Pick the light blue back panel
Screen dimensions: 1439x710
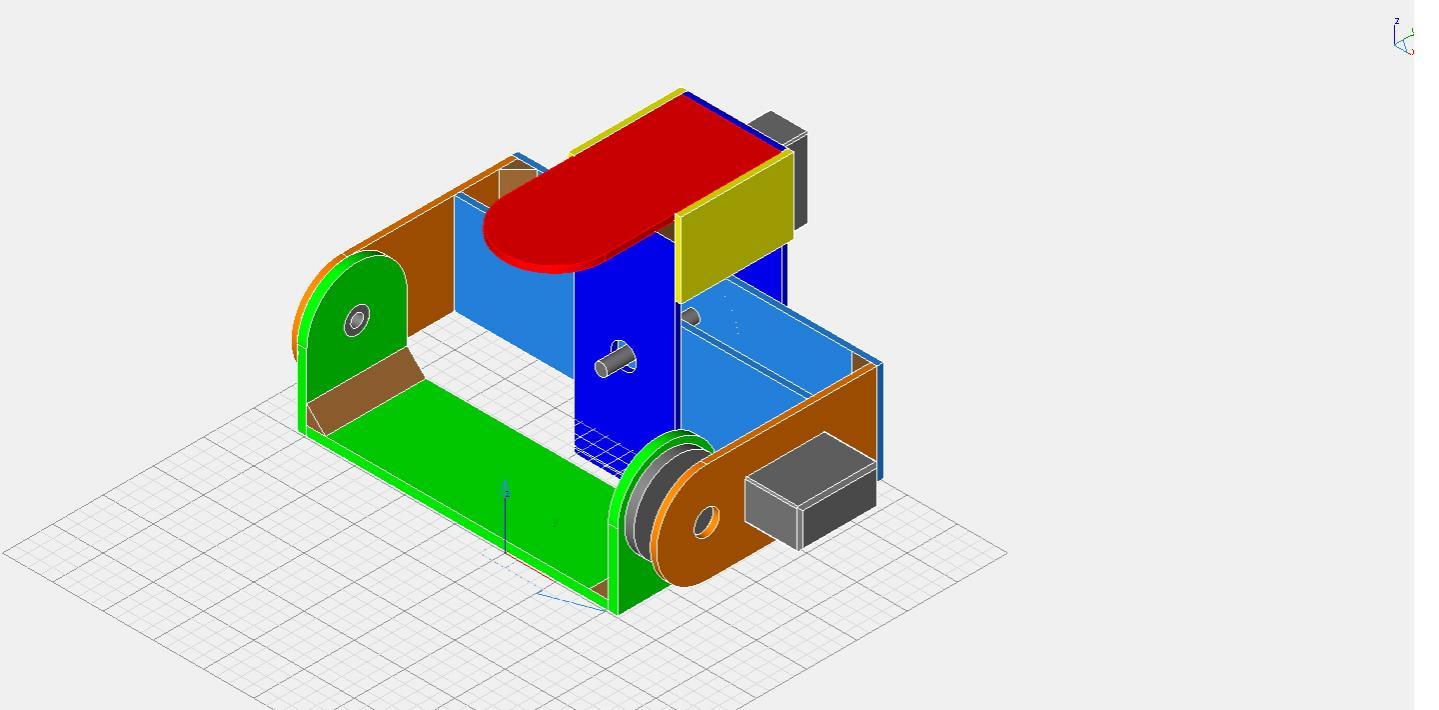(510, 290)
